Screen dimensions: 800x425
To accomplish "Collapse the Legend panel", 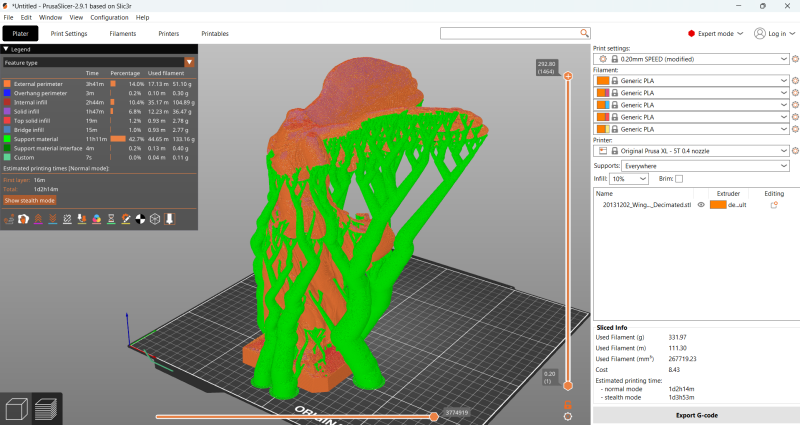I will [x=6, y=48].
